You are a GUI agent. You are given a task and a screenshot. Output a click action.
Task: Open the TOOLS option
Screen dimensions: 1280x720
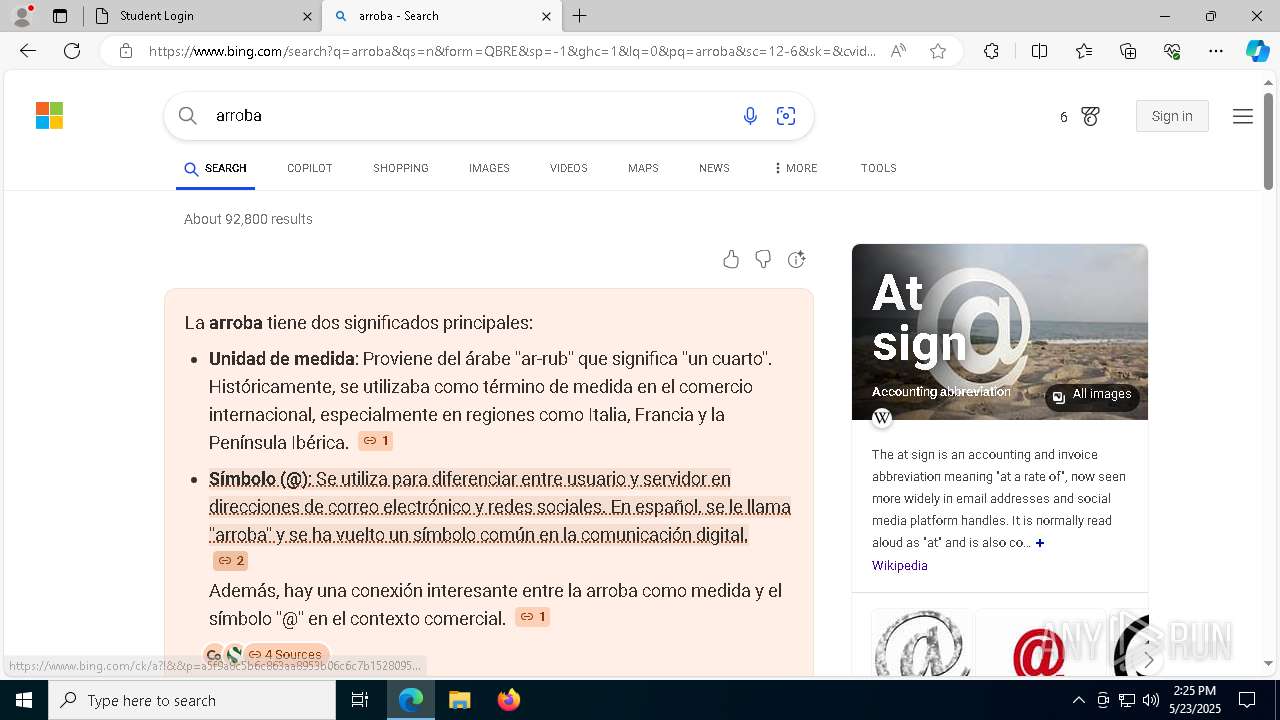pyautogui.click(x=879, y=168)
